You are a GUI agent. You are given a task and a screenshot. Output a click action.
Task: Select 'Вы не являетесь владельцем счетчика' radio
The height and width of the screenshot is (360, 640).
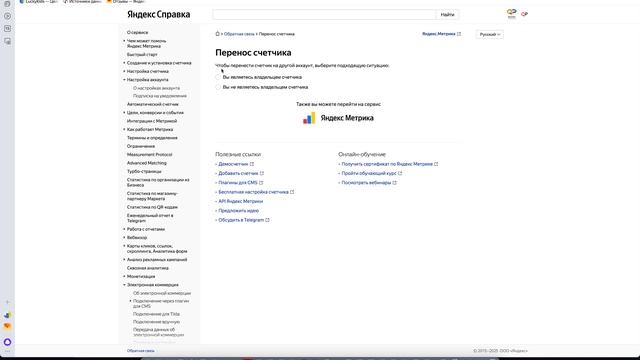(x=218, y=87)
